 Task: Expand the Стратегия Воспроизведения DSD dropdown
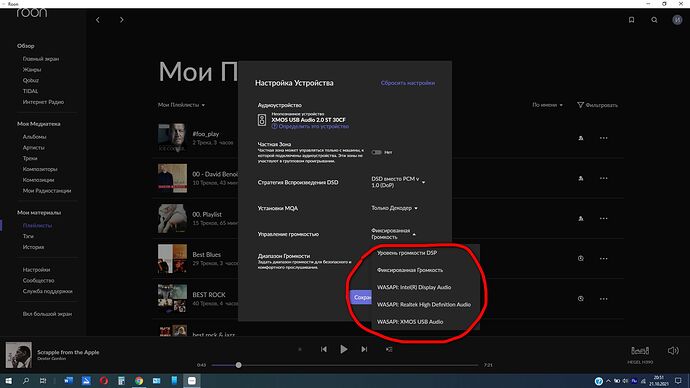(398, 182)
